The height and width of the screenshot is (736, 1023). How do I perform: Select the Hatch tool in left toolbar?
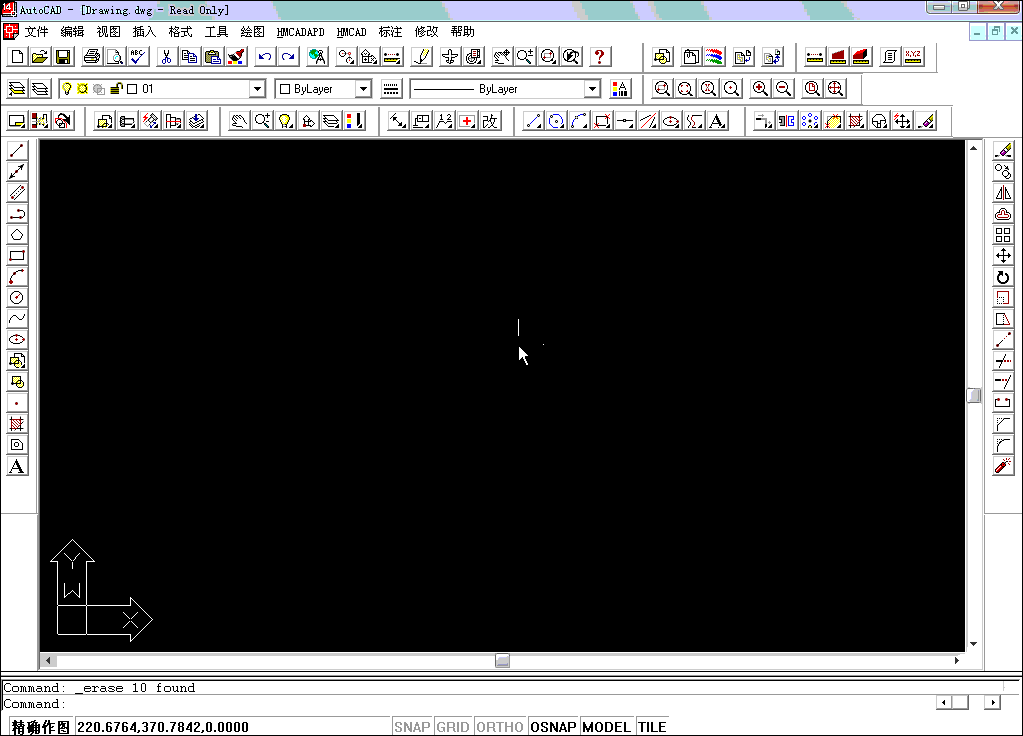pyautogui.click(x=17, y=424)
